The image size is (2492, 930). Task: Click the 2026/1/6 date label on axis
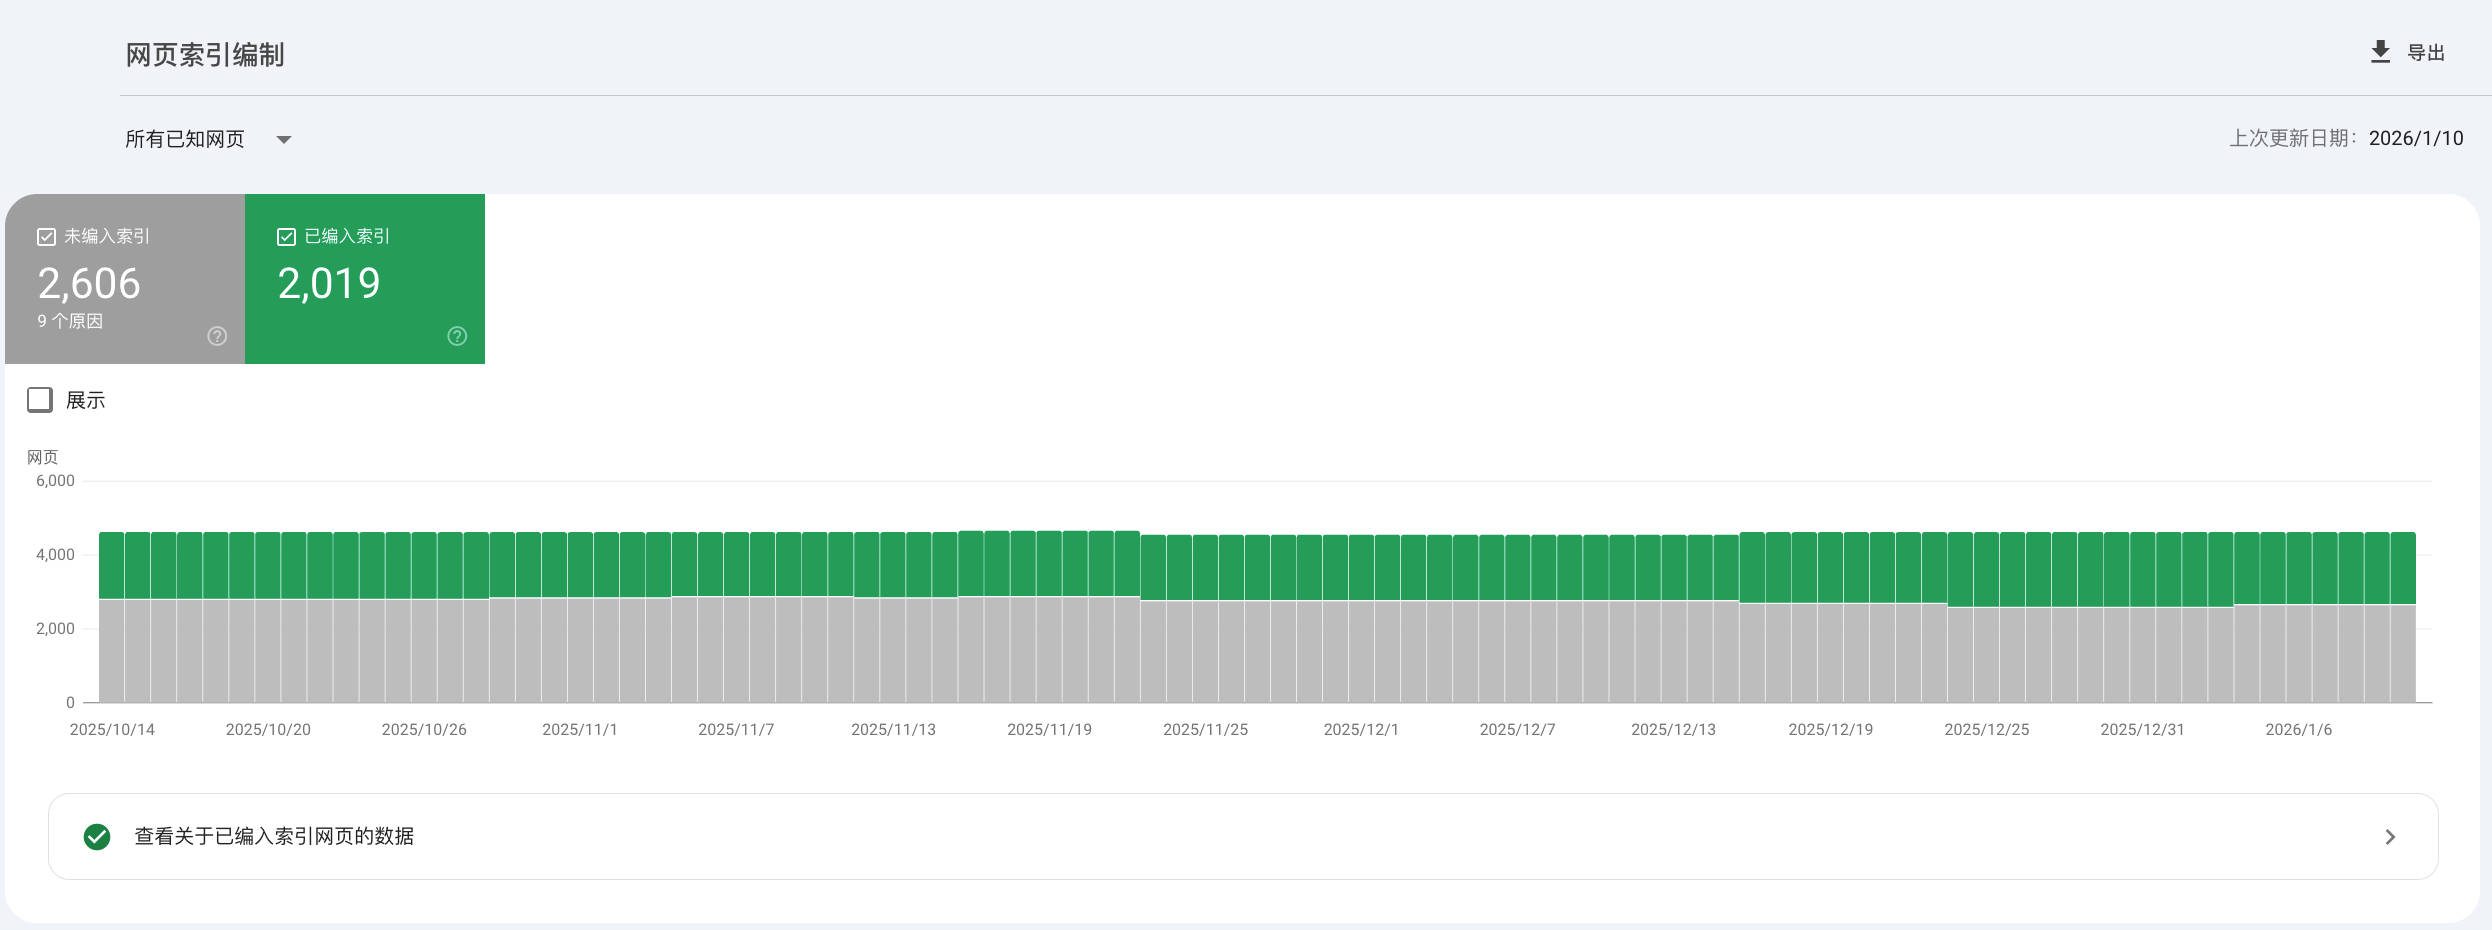click(2298, 730)
